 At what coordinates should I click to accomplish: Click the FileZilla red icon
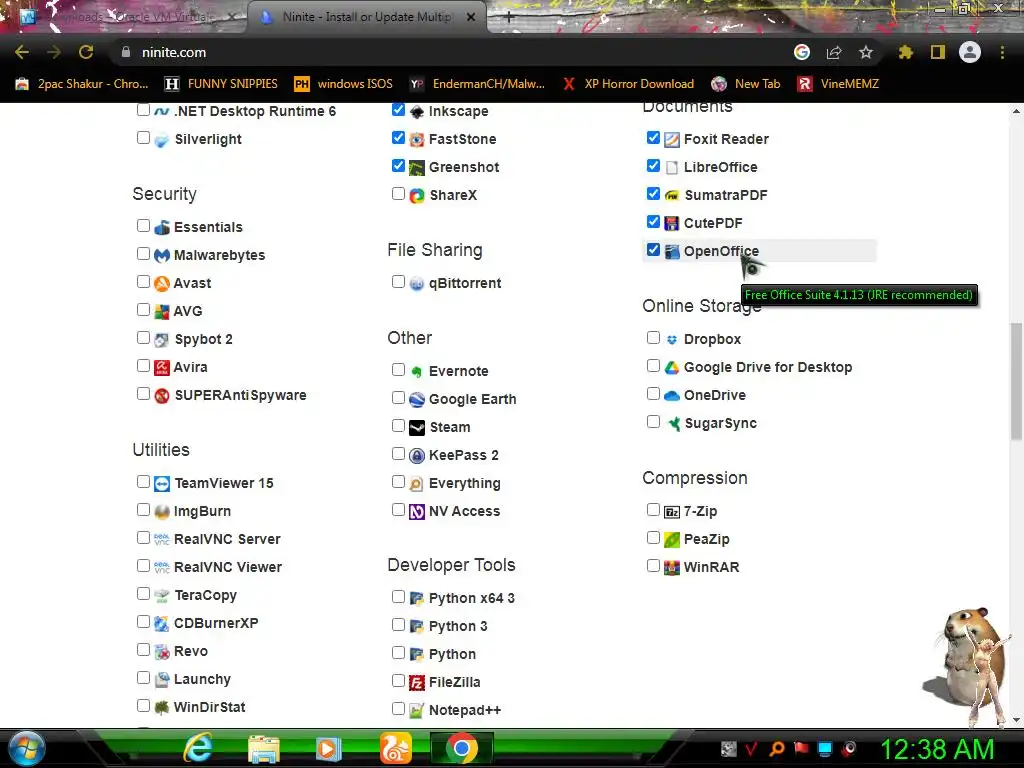[x=417, y=683]
